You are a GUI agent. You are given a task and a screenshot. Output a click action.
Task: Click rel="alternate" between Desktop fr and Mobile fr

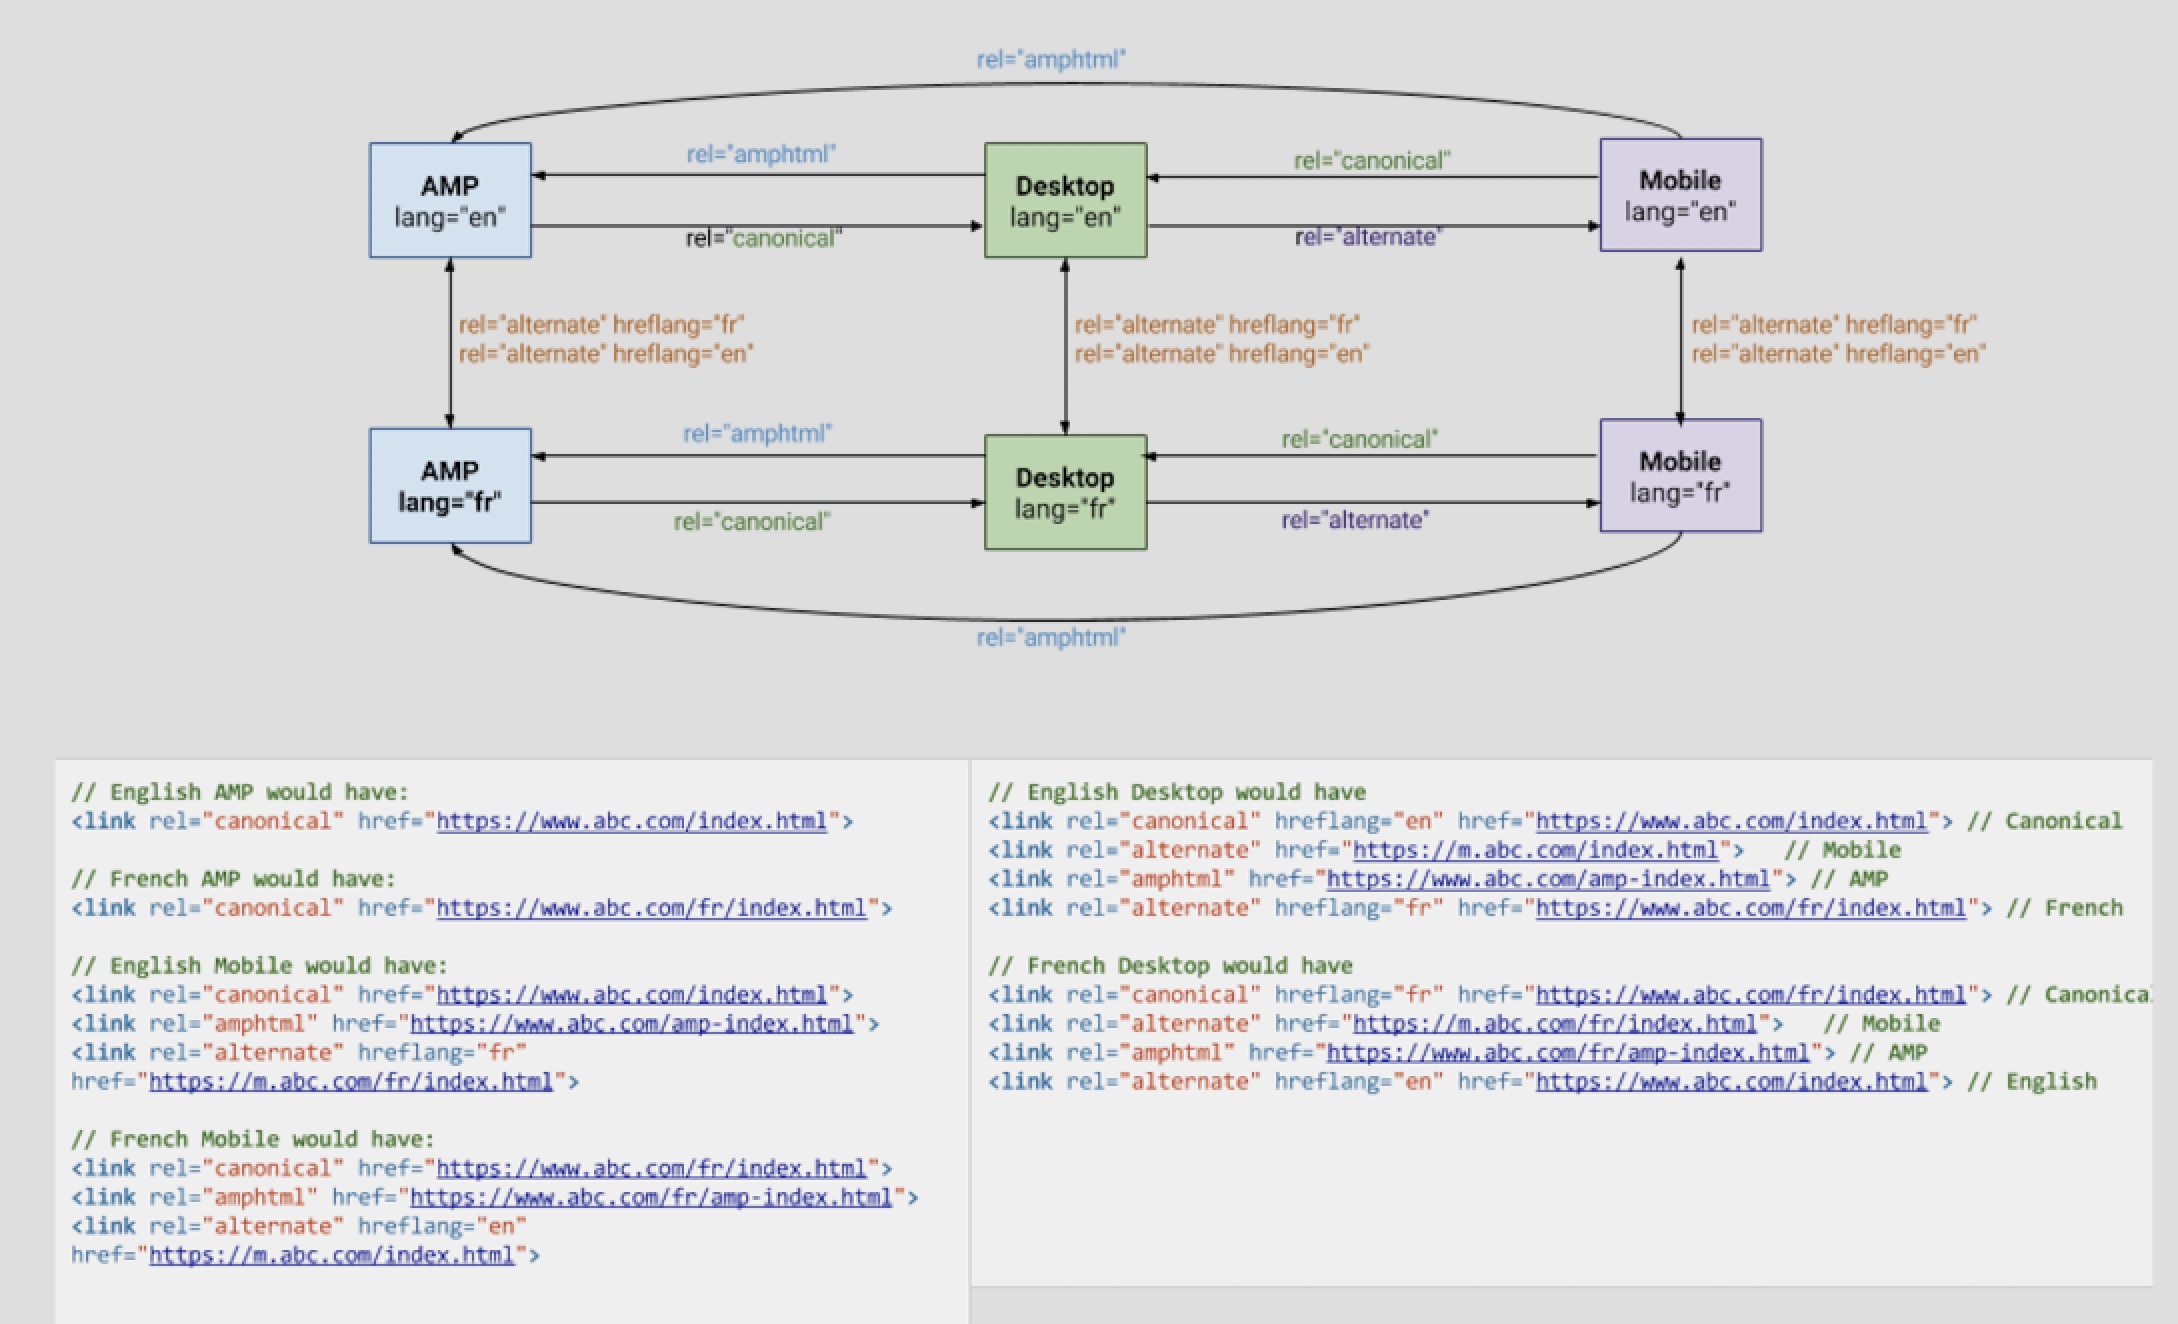(1355, 520)
